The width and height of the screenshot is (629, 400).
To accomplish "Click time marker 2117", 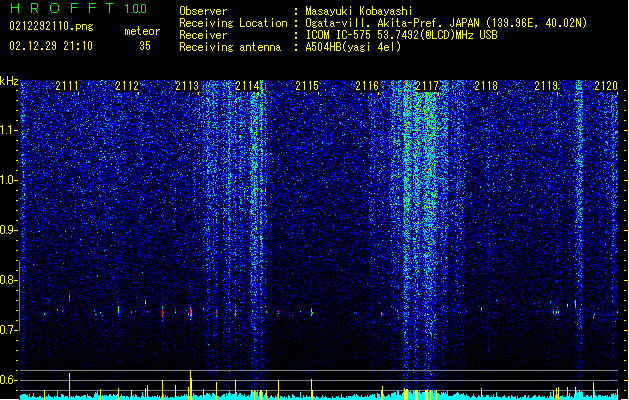I will click(427, 85).
